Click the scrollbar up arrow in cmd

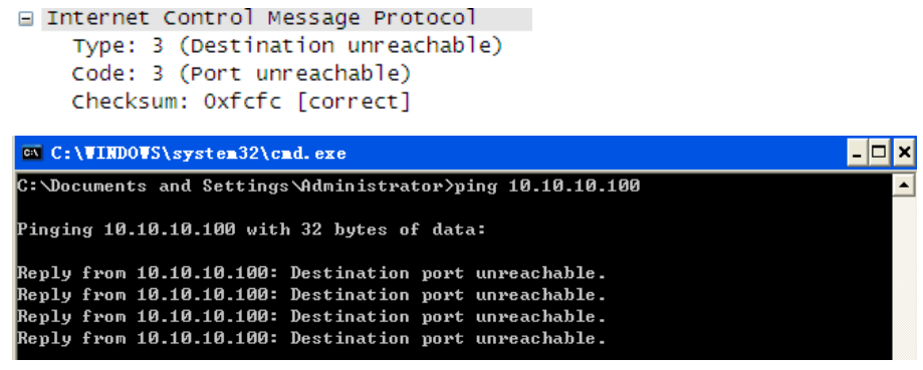[x=903, y=187]
